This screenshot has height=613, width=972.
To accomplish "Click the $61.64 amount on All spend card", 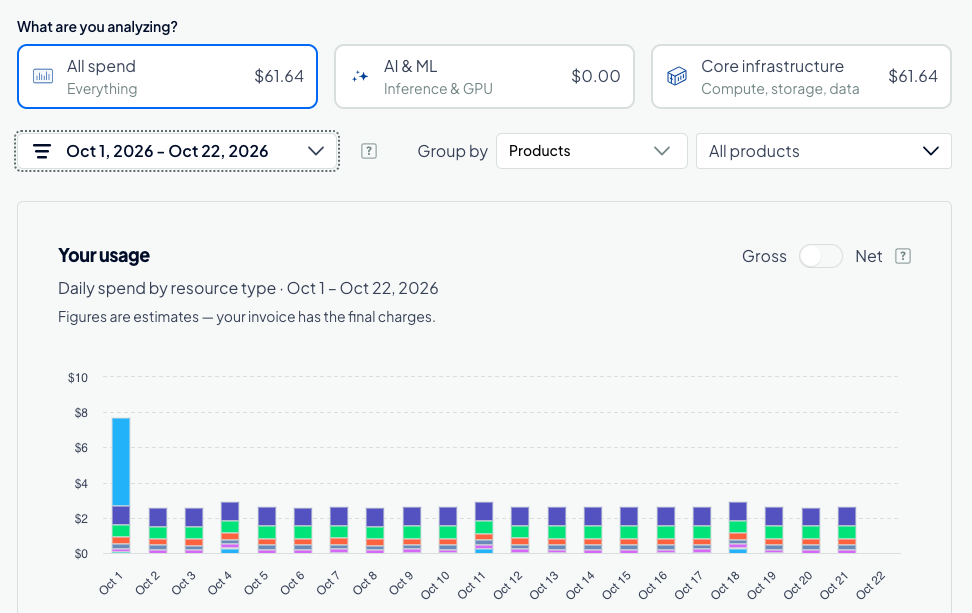I will [x=279, y=76].
